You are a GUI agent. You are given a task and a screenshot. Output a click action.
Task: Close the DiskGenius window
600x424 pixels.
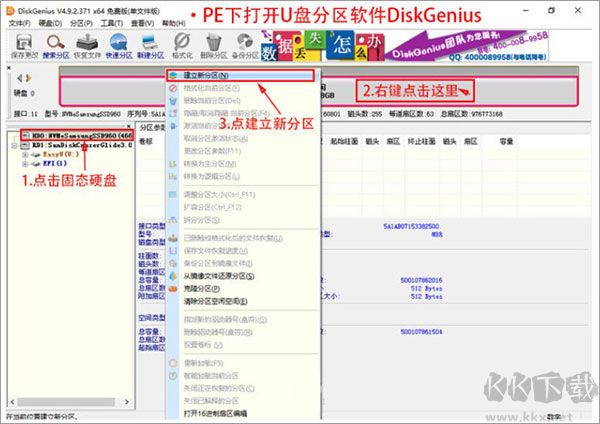coord(578,11)
